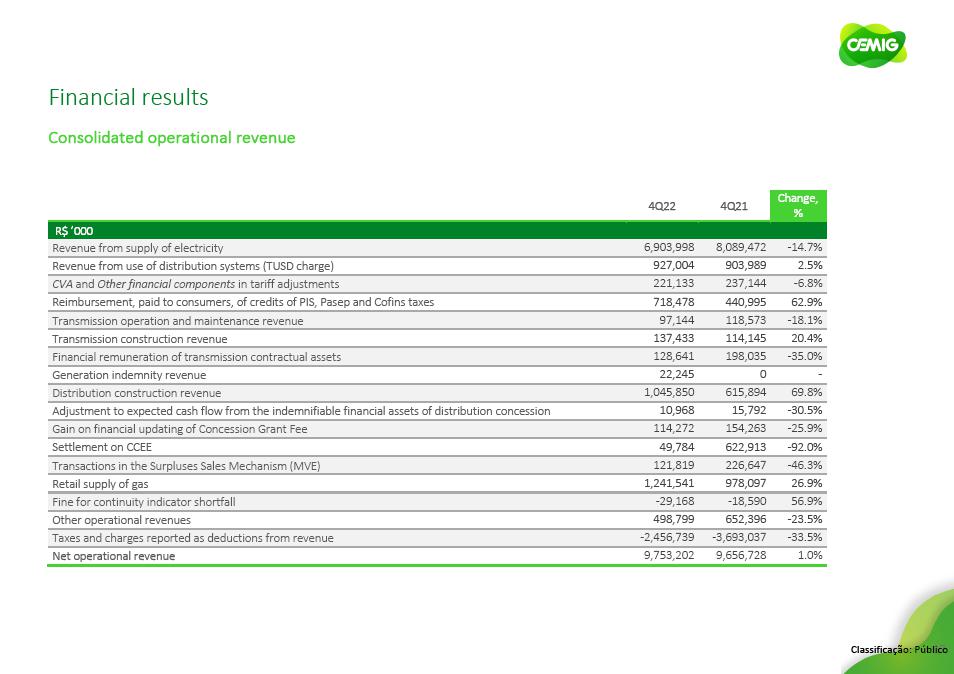Click the CEMIG logo
Screen dimensions: 954x674
(x=872, y=46)
